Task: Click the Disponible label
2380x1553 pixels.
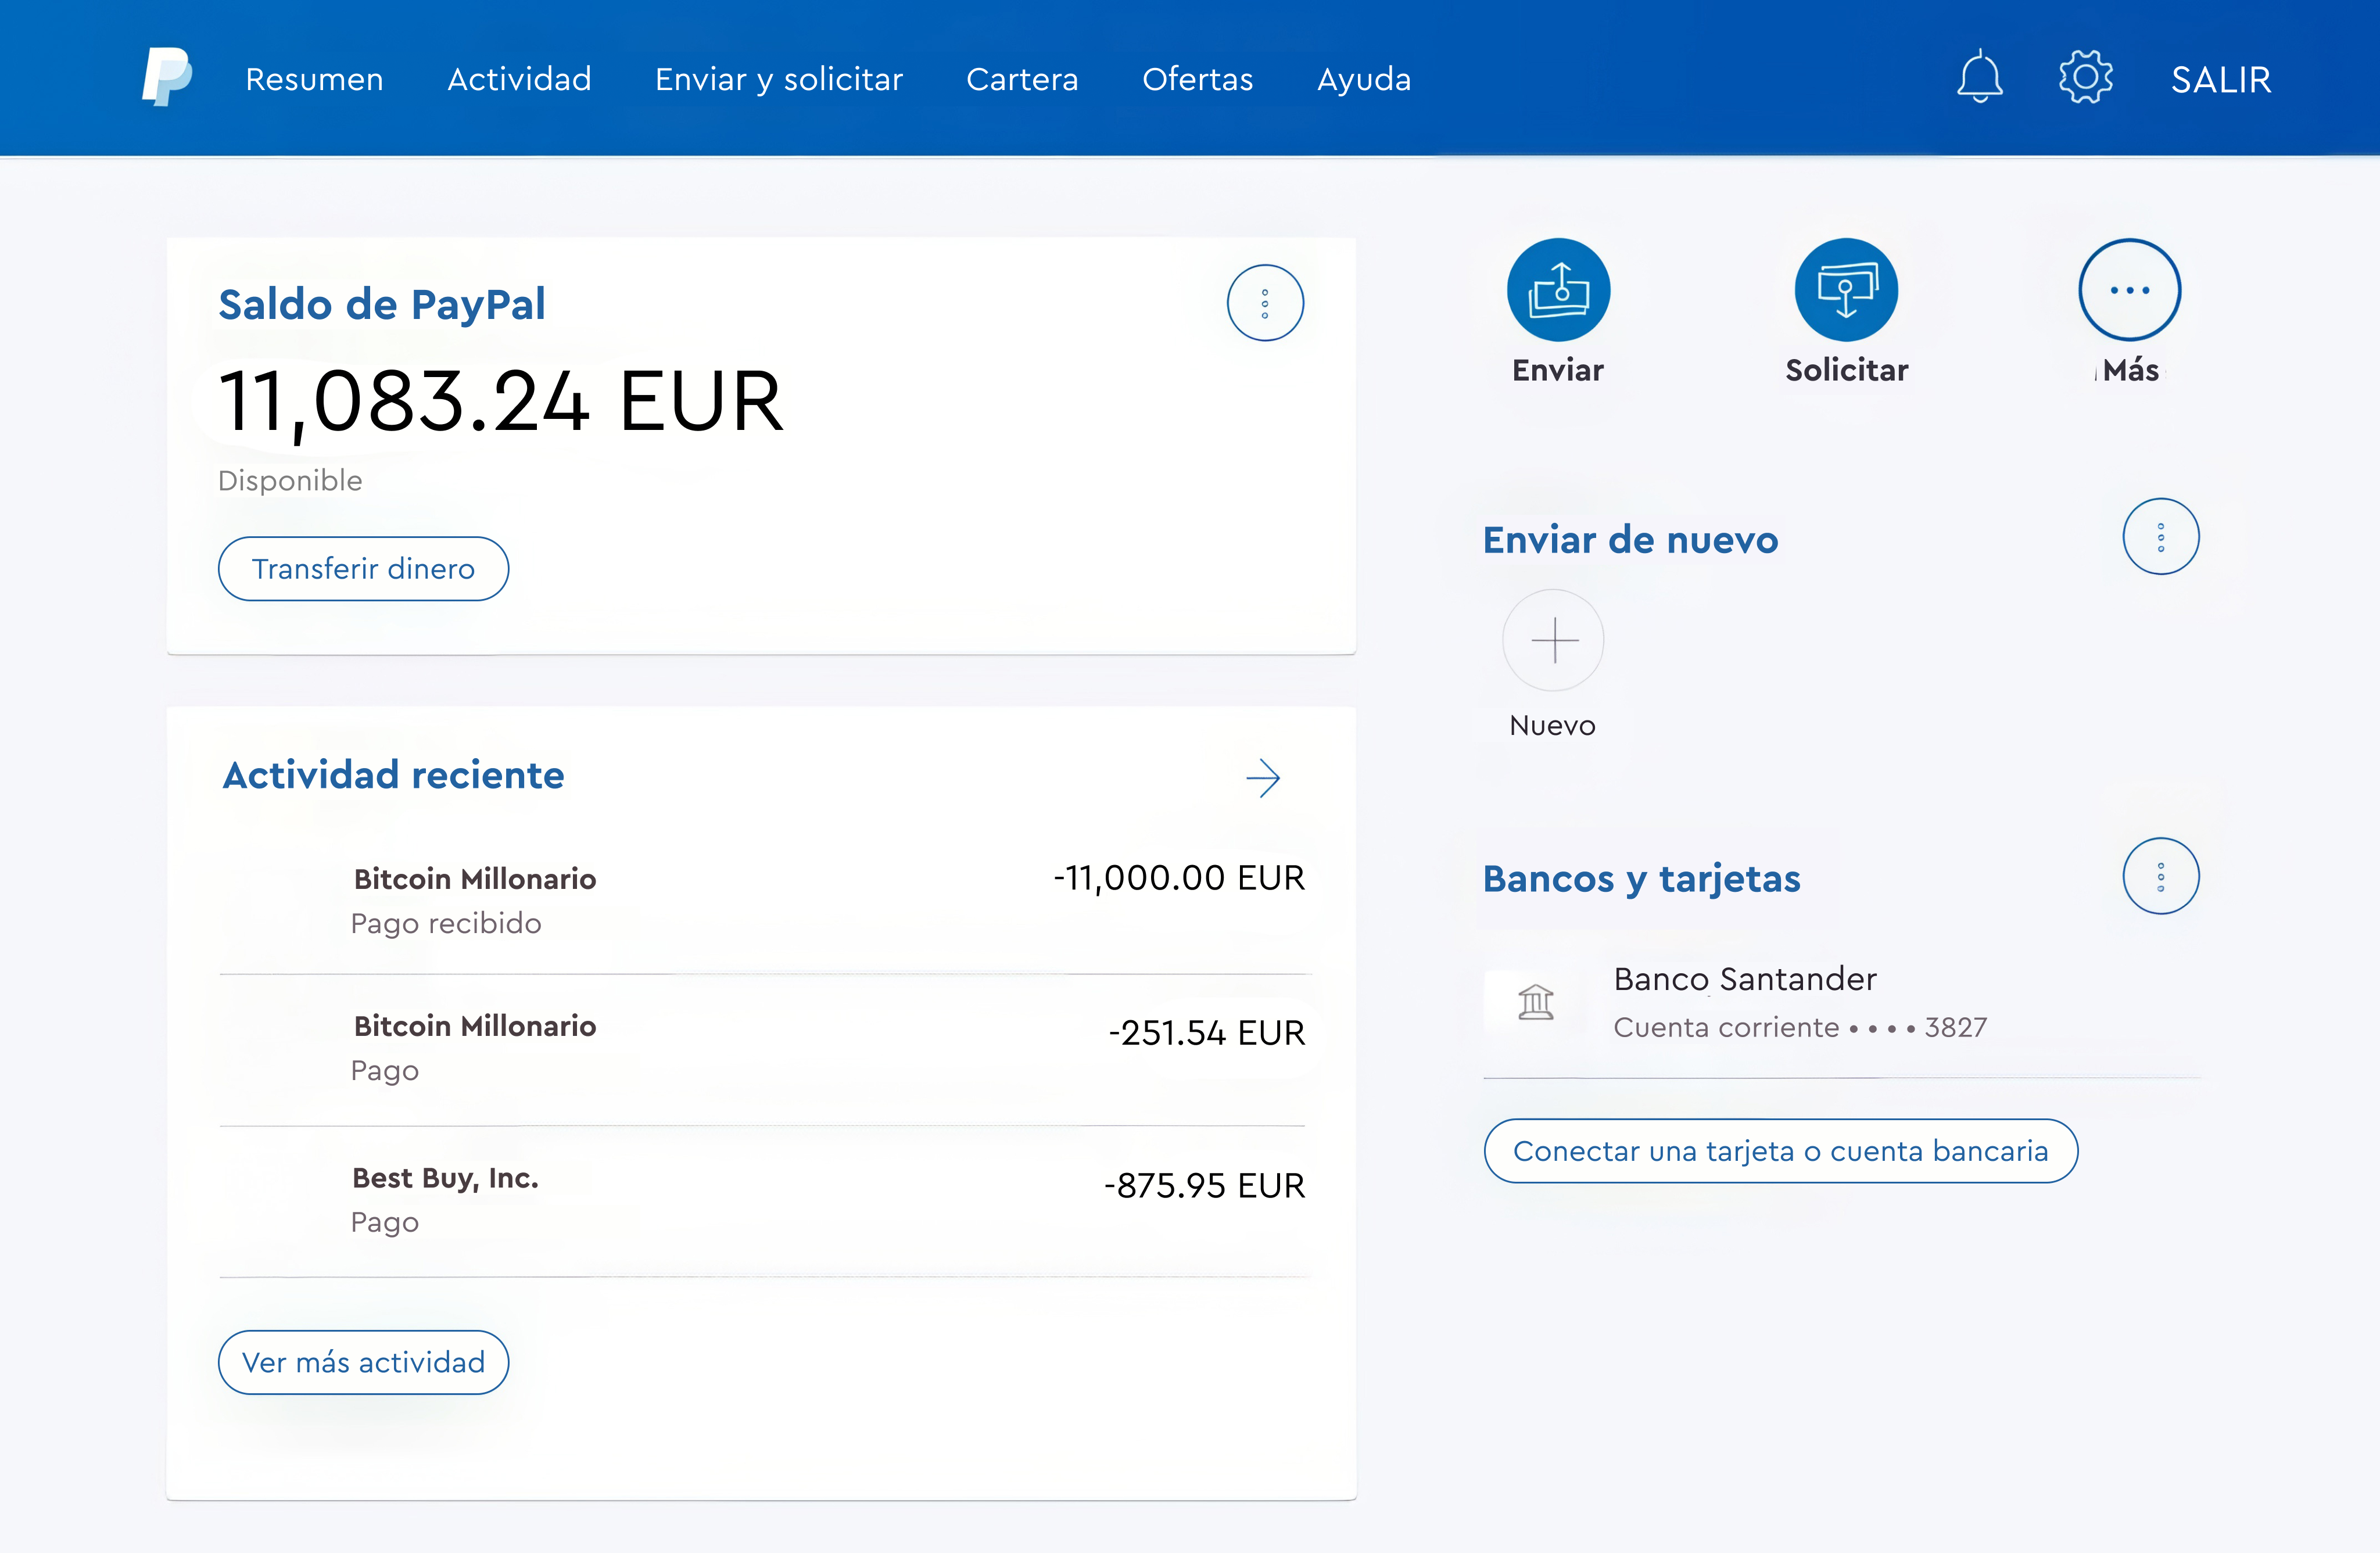Action: [290, 481]
